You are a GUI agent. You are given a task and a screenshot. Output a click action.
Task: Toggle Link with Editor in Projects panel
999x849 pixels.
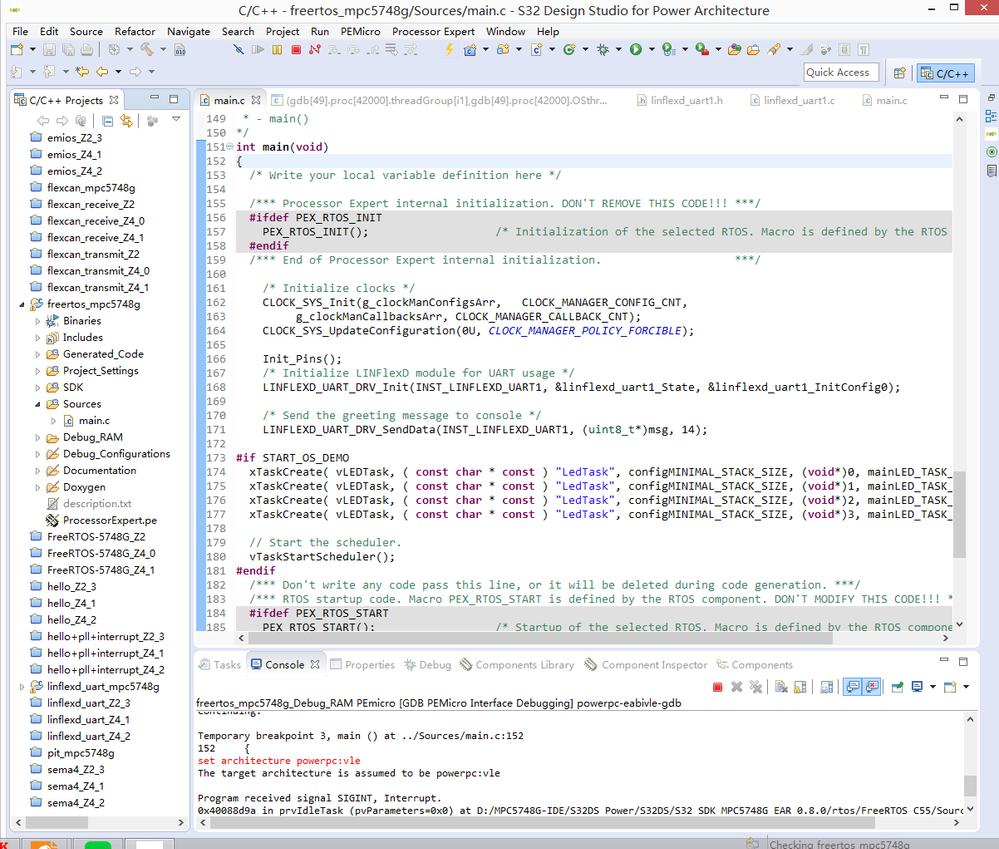[126, 121]
